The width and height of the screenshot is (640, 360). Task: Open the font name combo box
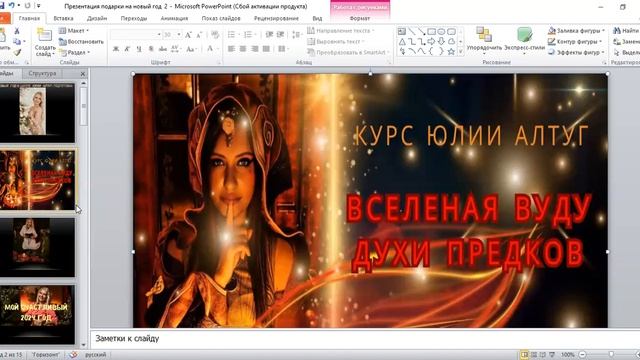coord(136,35)
